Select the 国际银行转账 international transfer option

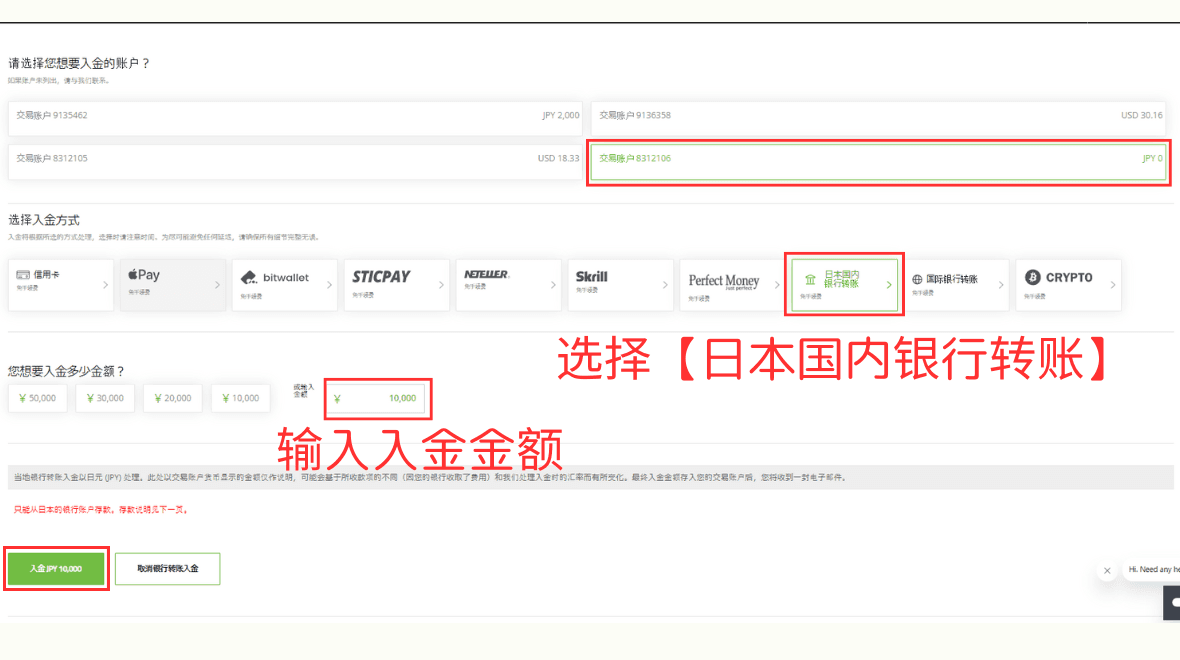pyautogui.click(x=956, y=284)
